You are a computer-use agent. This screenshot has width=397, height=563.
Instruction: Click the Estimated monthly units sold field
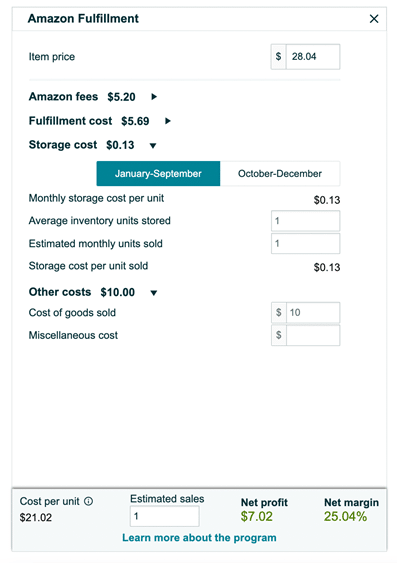[x=305, y=243]
